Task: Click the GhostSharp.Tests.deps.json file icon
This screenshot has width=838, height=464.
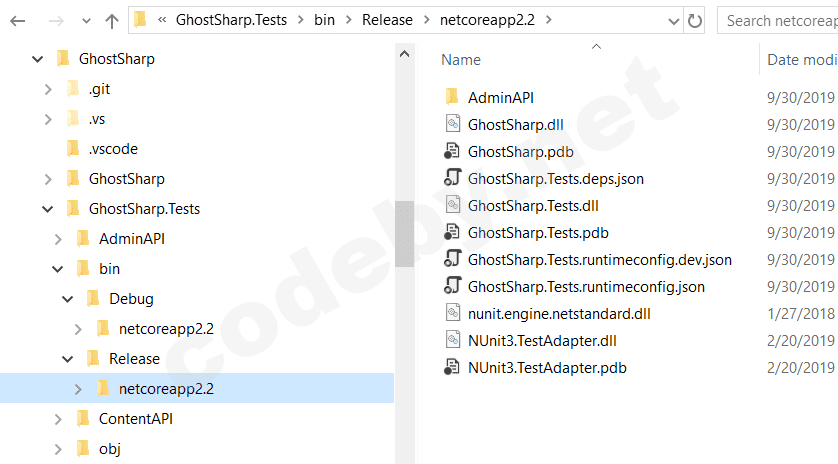Action: click(452, 179)
